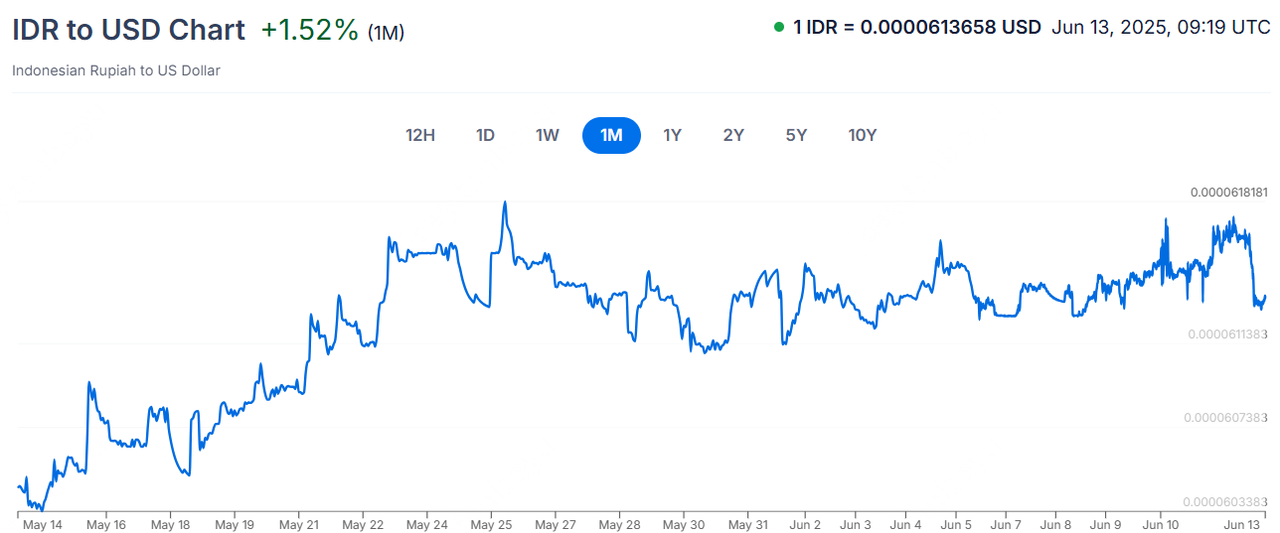Click the Indonesian Rupiah to US Dollar subtitle
The width and height of the screenshot is (1280, 533).
116,70
